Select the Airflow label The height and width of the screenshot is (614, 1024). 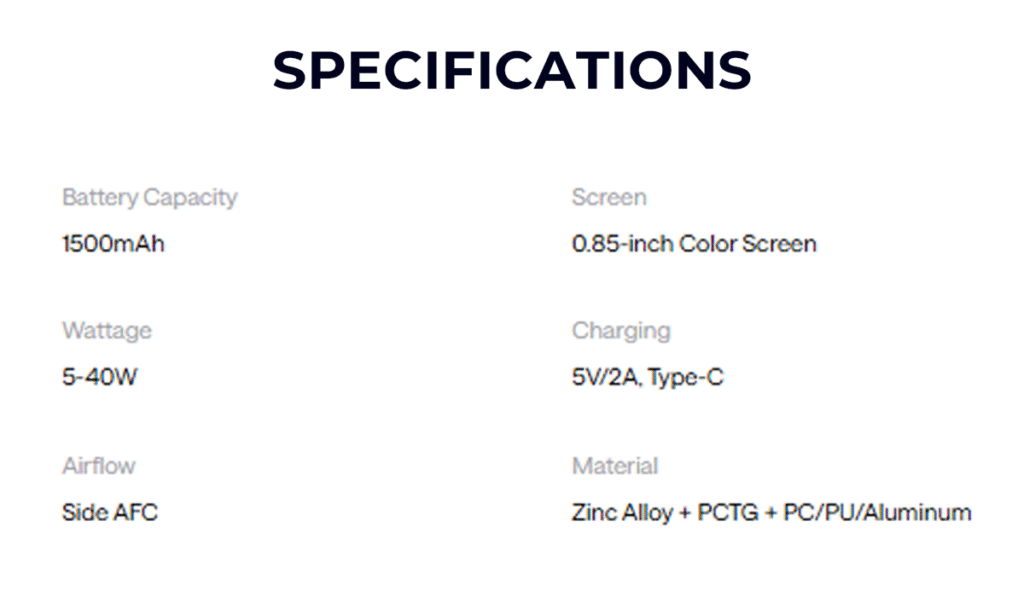click(99, 466)
